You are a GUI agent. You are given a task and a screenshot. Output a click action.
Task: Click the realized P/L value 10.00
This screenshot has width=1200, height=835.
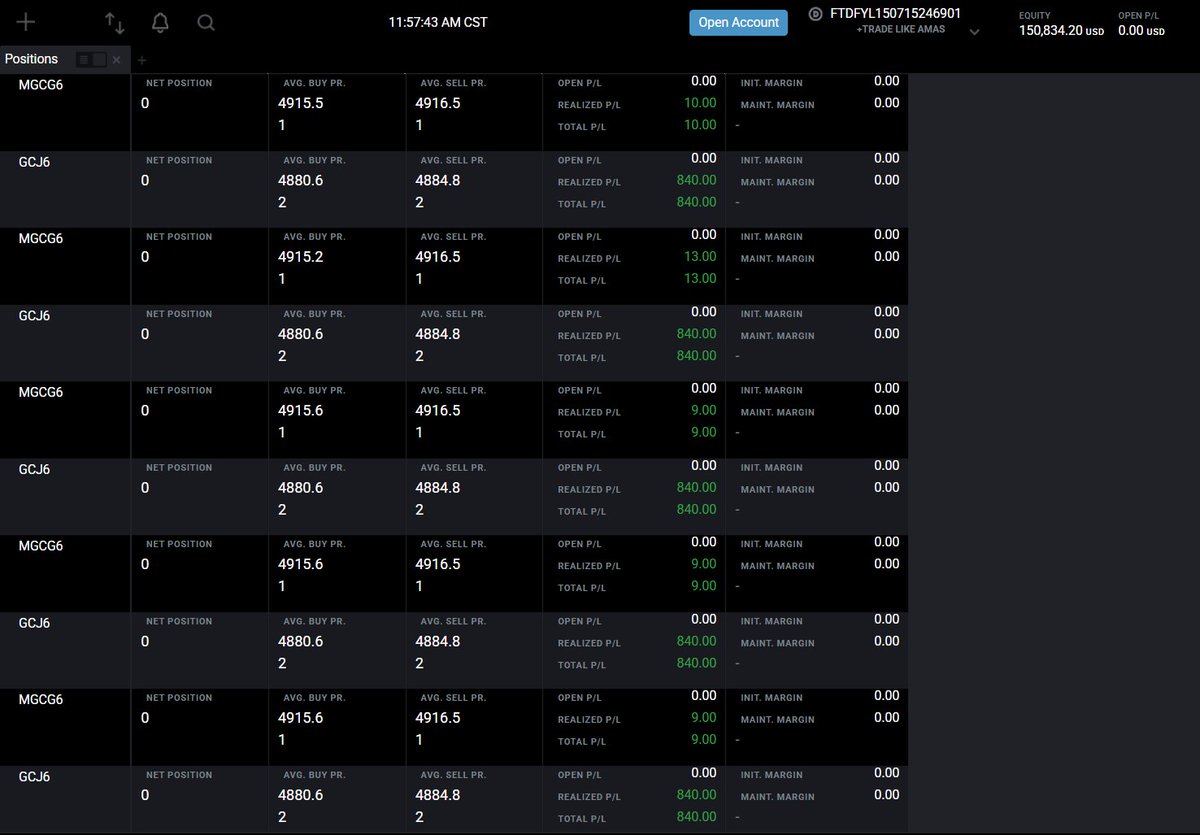tap(700, 103)
